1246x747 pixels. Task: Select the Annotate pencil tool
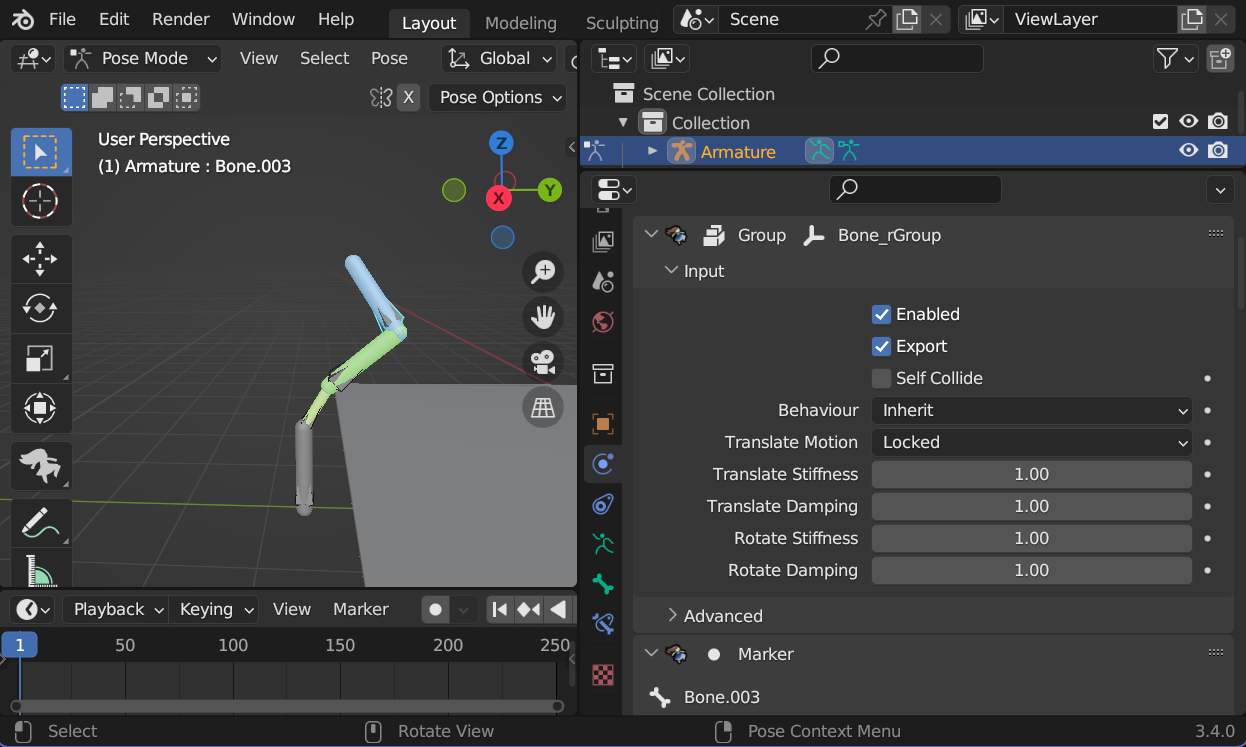point(40,522)
